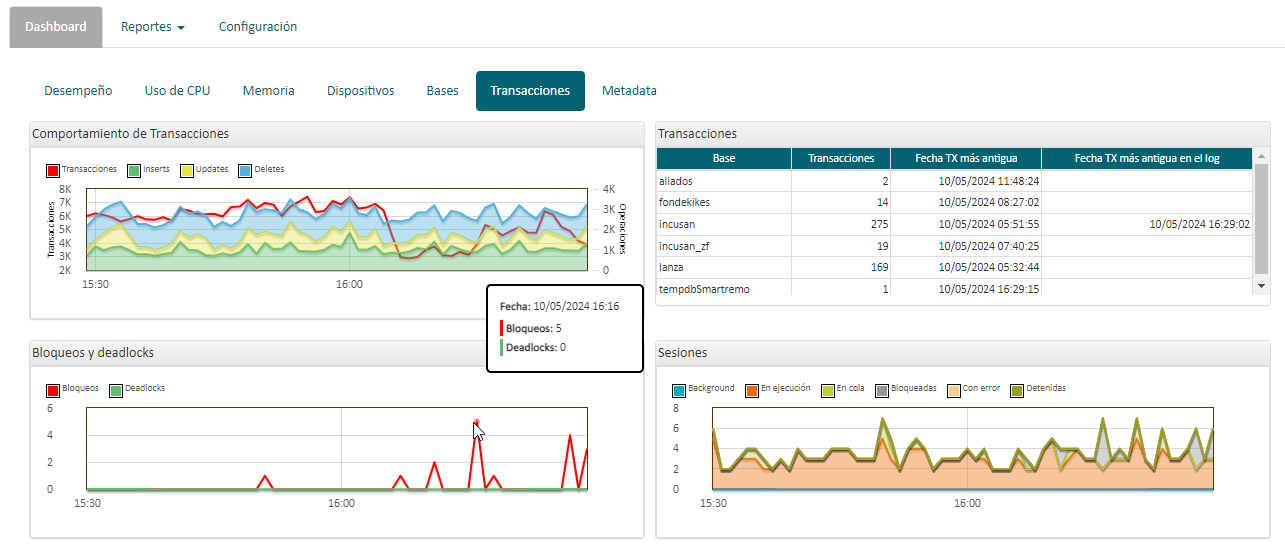Toggle Con error sessions legend icon

coord(954,389)
